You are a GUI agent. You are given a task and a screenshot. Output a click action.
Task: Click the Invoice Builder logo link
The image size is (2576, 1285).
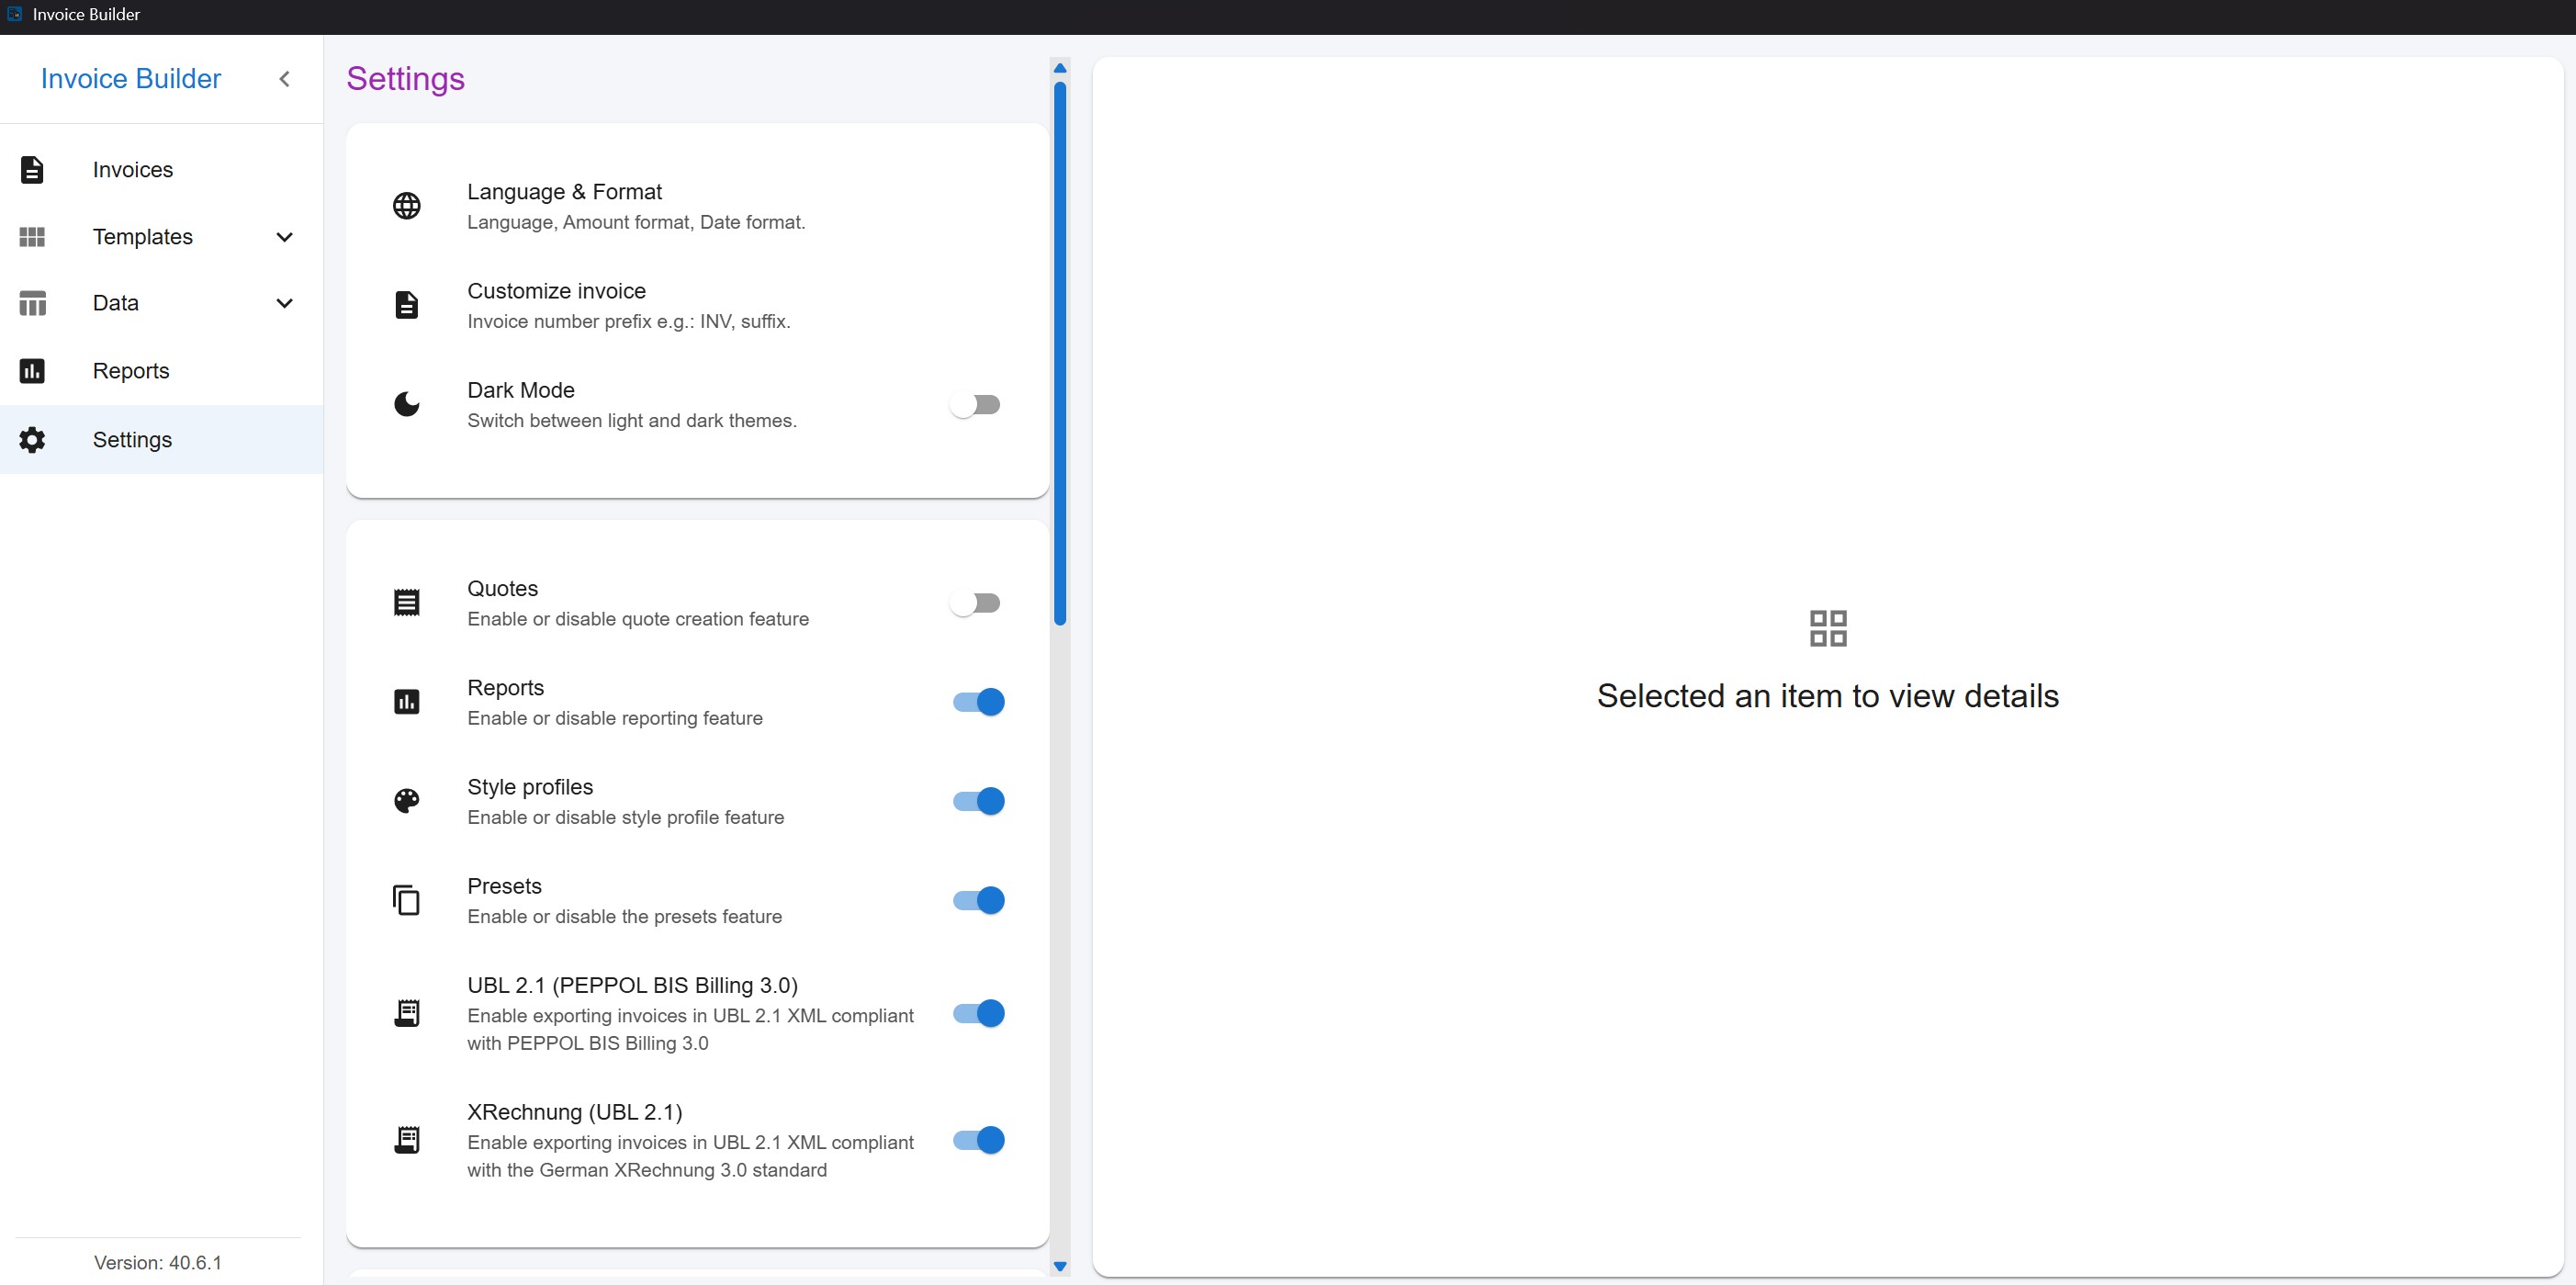point(131,79)
